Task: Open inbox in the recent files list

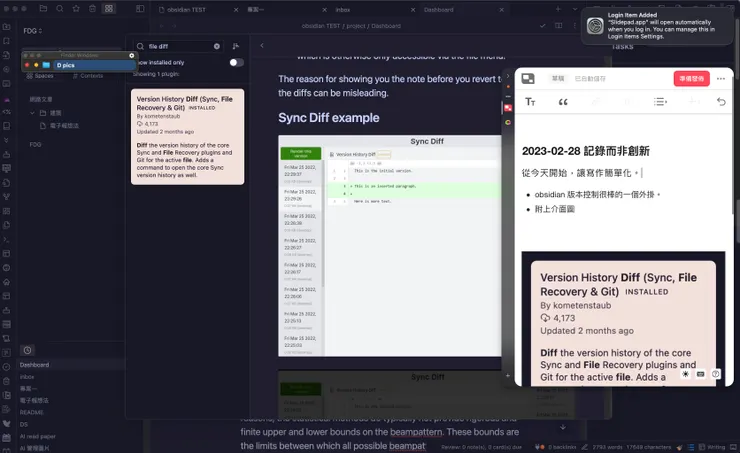Action: (27, 377)
